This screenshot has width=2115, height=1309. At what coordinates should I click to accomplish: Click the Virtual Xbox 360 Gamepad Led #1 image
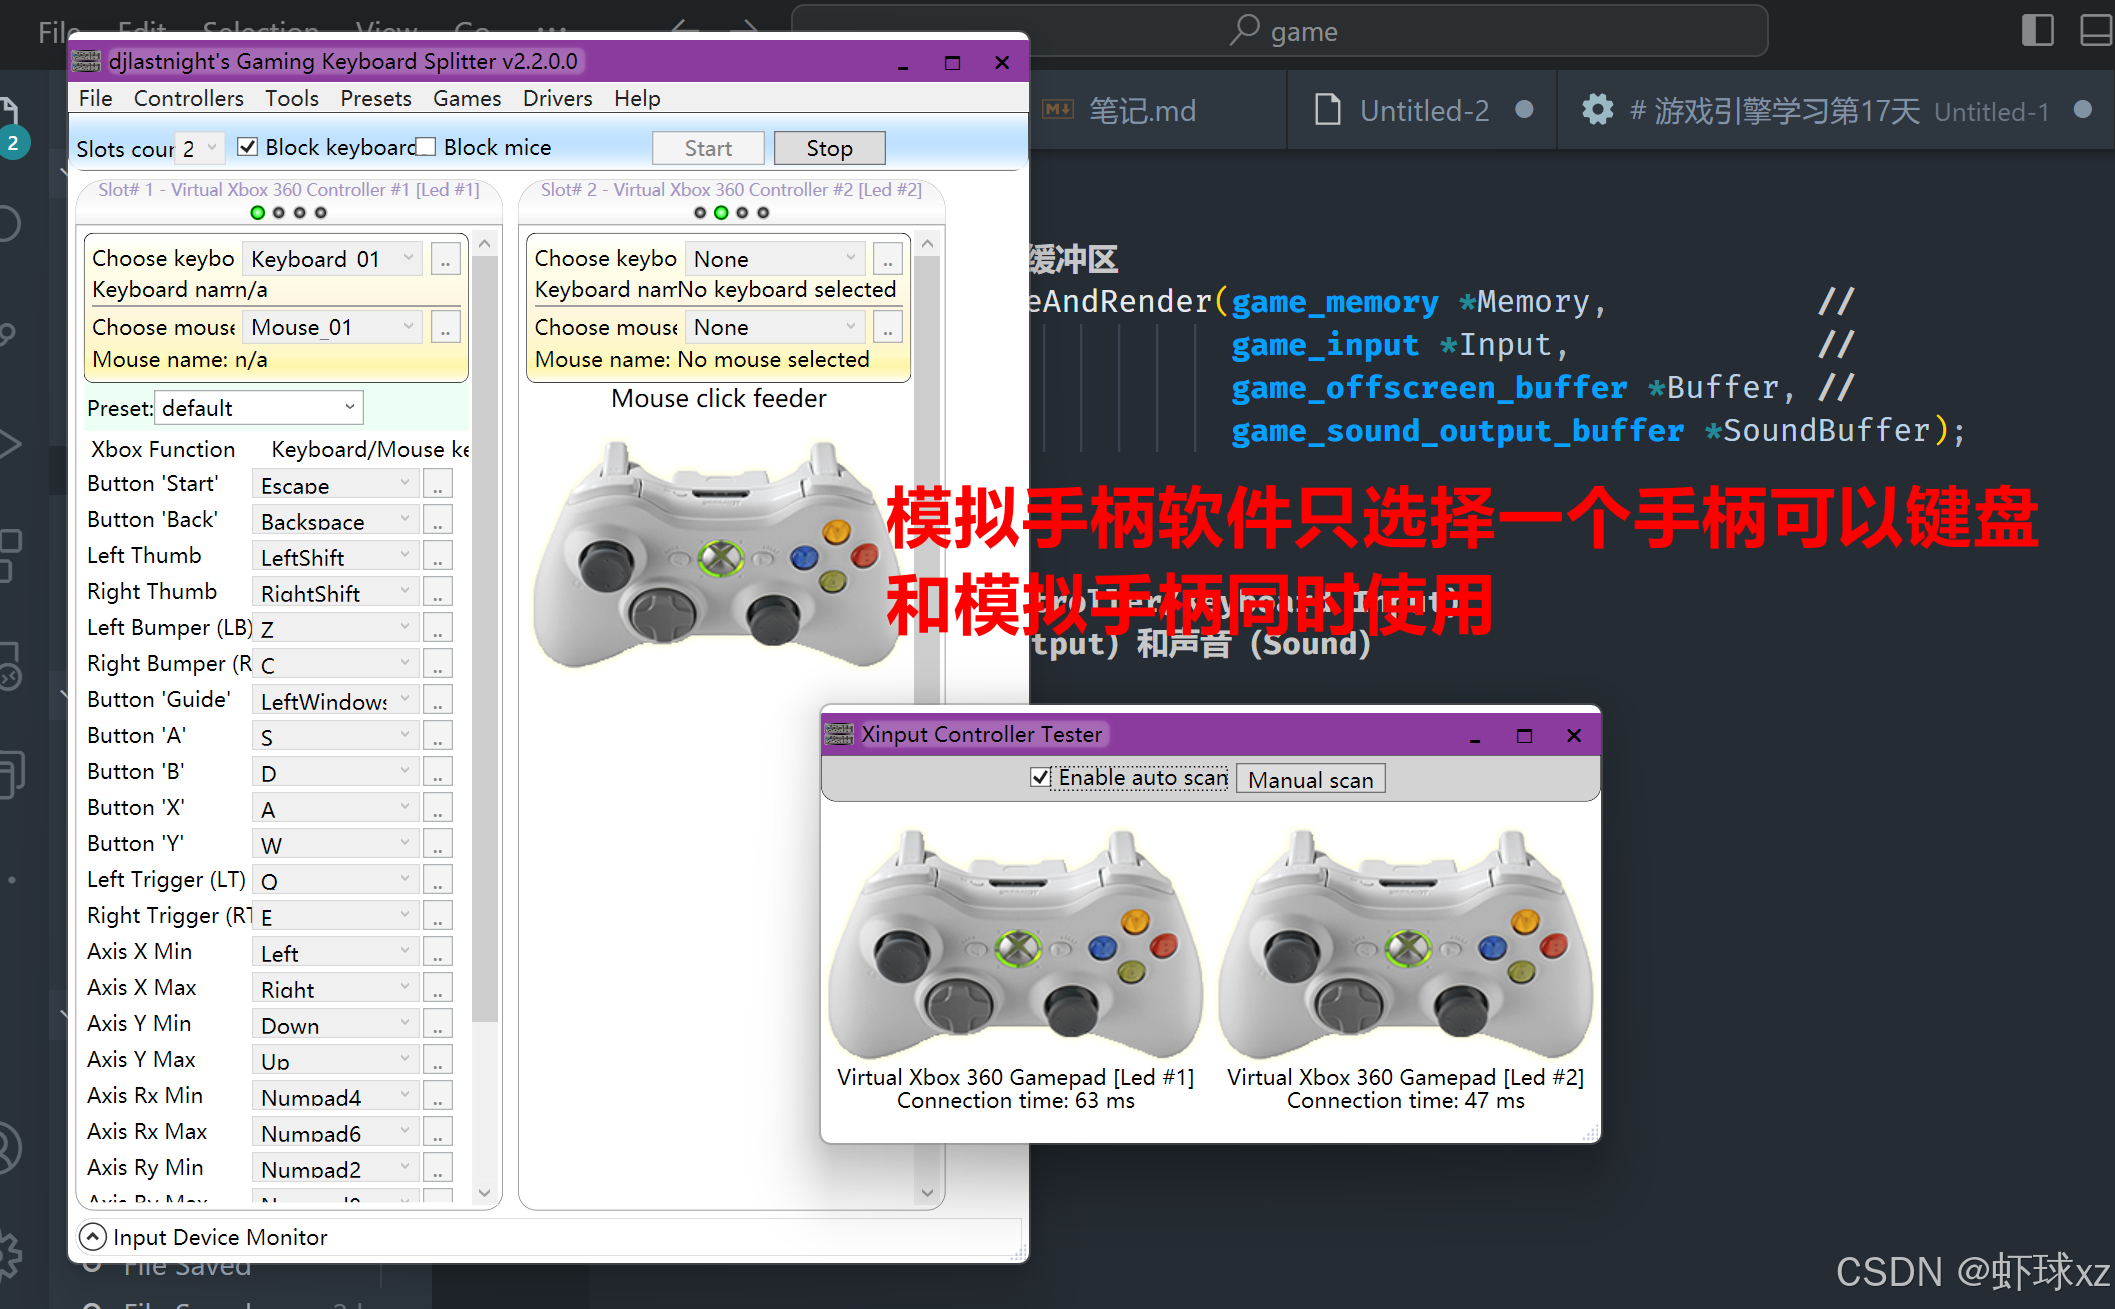(1015, 943)
